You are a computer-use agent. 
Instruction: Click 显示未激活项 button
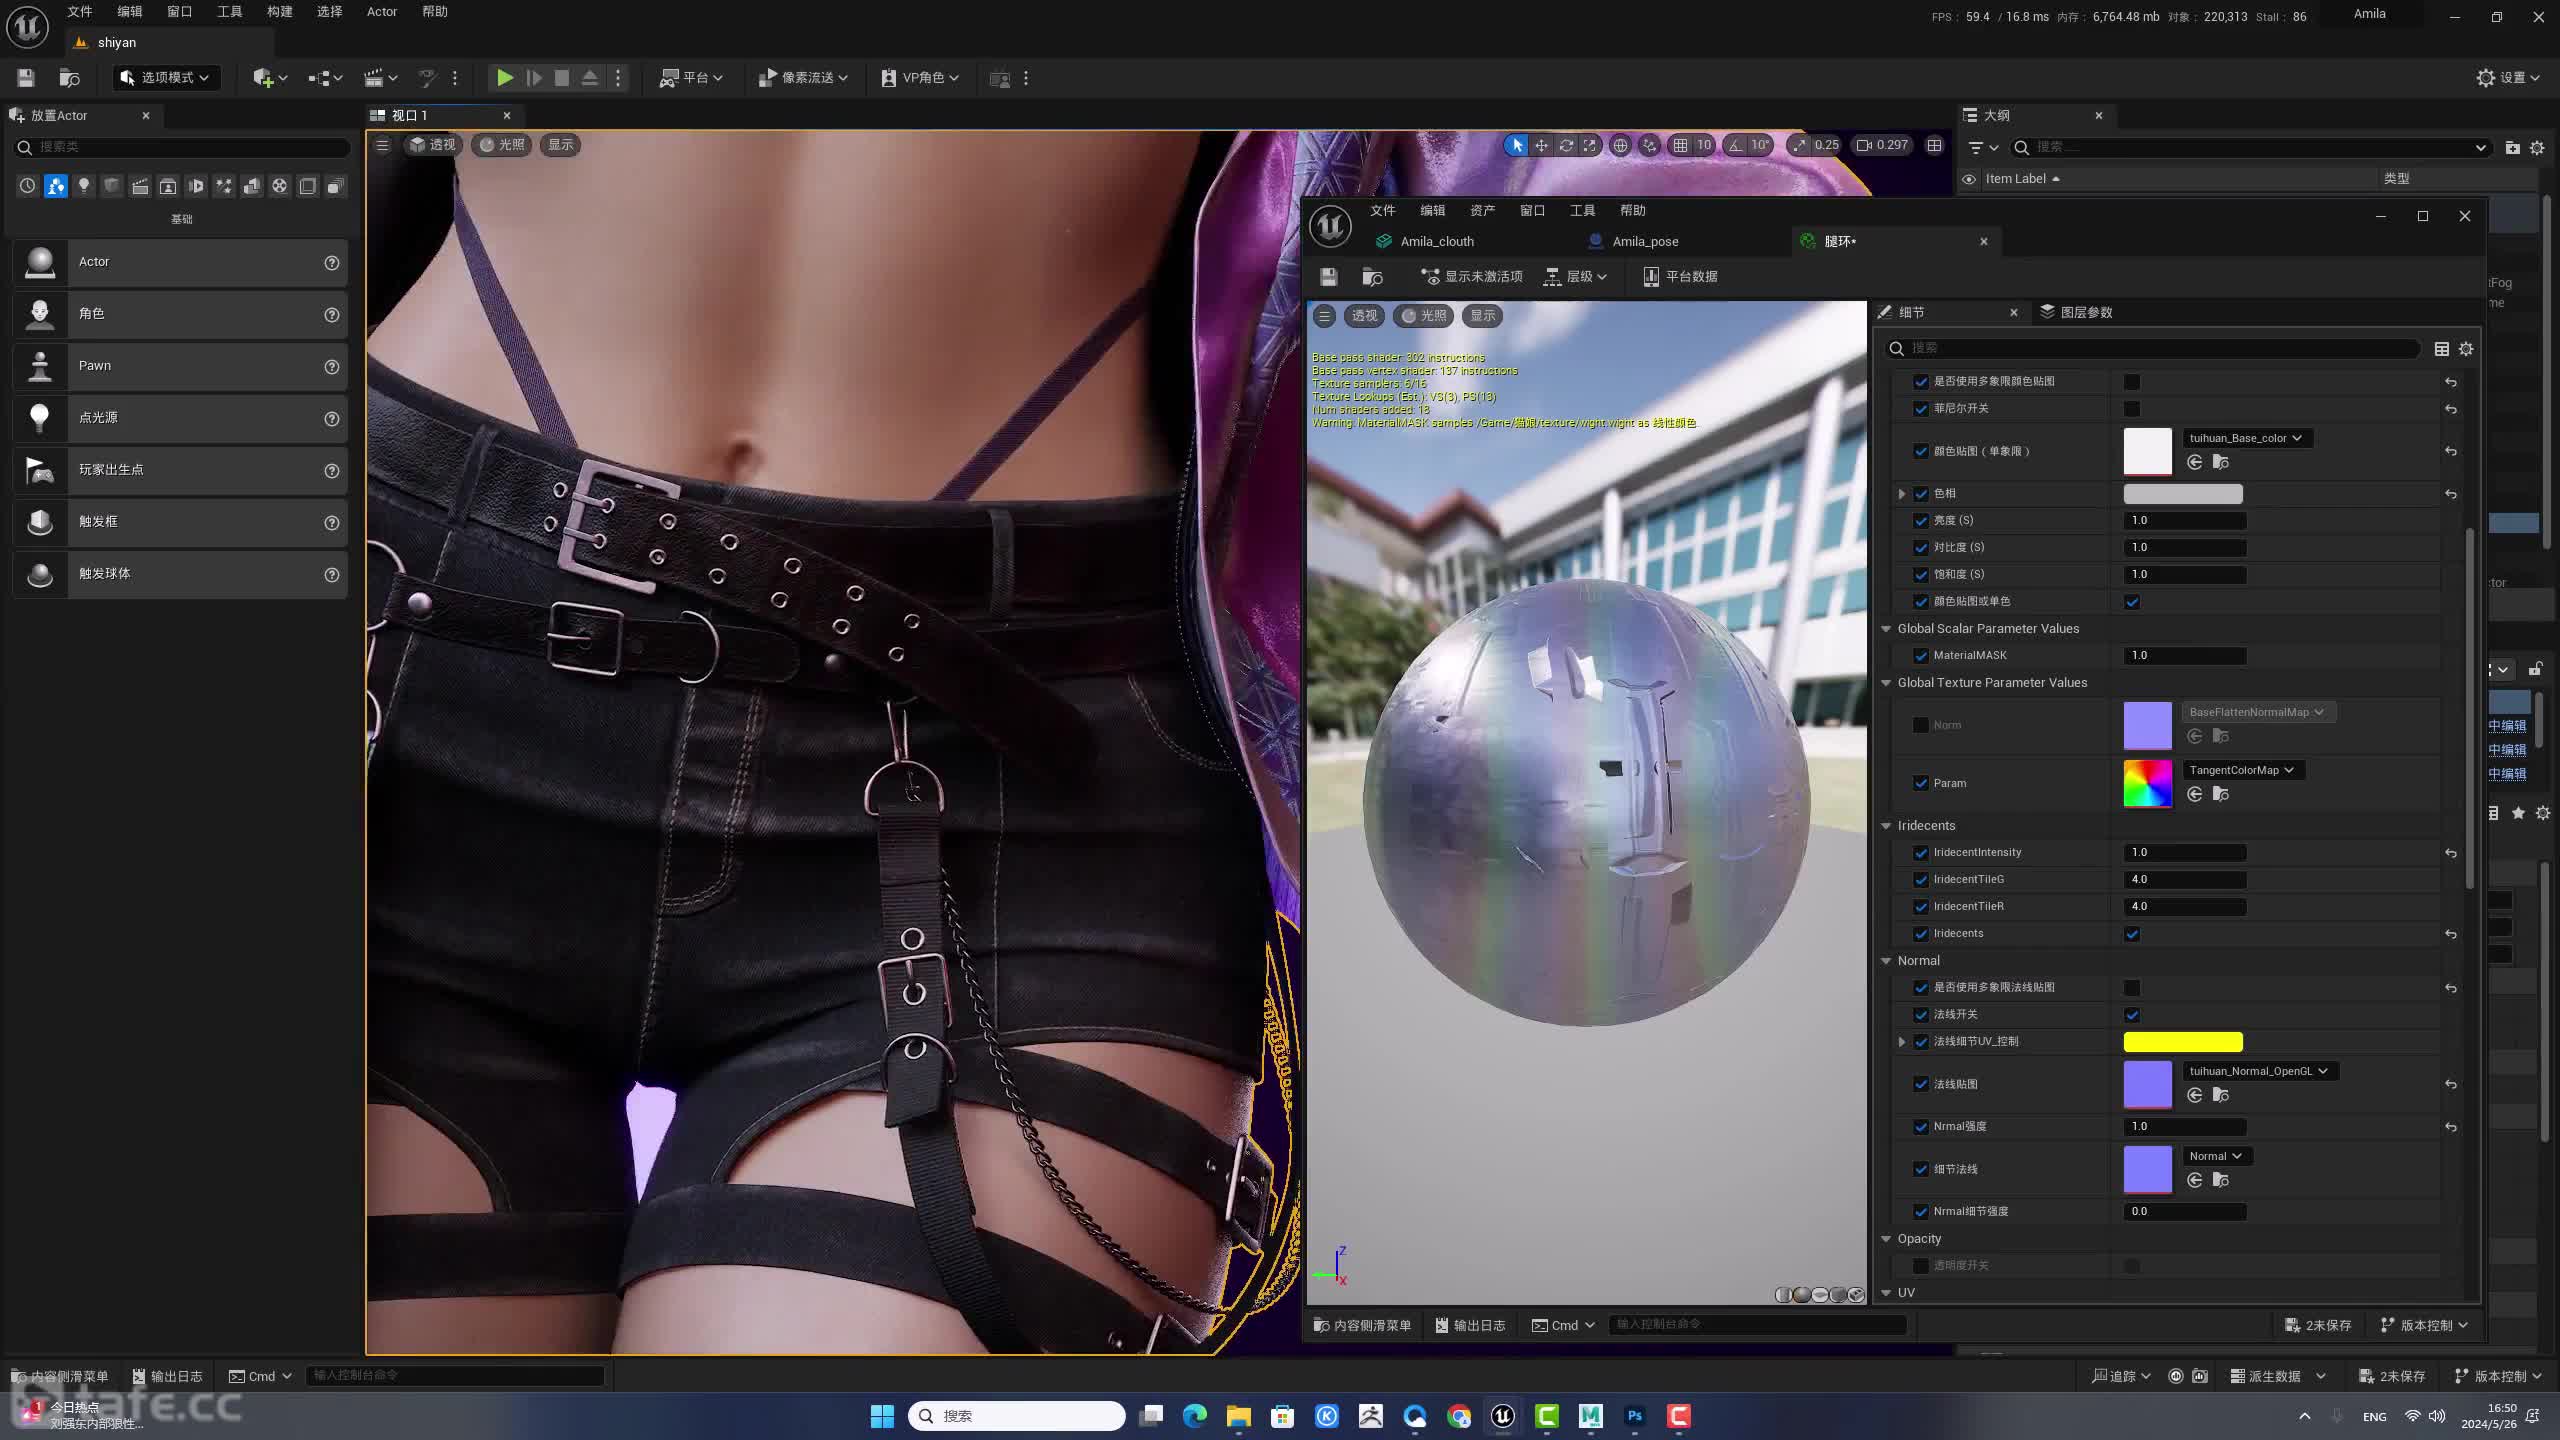click(x=1472, y=277)
